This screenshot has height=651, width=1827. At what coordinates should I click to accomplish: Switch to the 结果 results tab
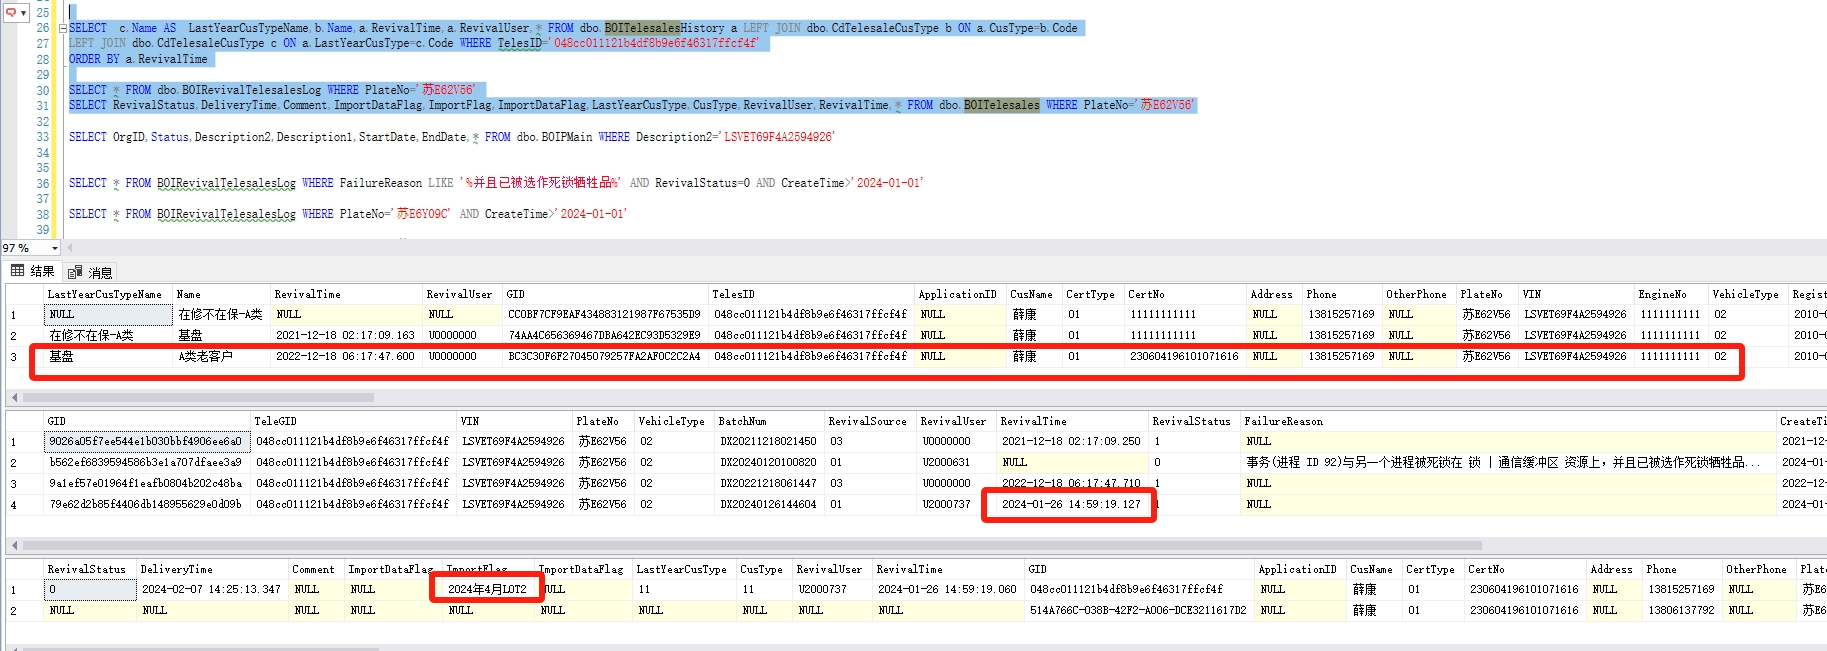(x=34, y=271)
